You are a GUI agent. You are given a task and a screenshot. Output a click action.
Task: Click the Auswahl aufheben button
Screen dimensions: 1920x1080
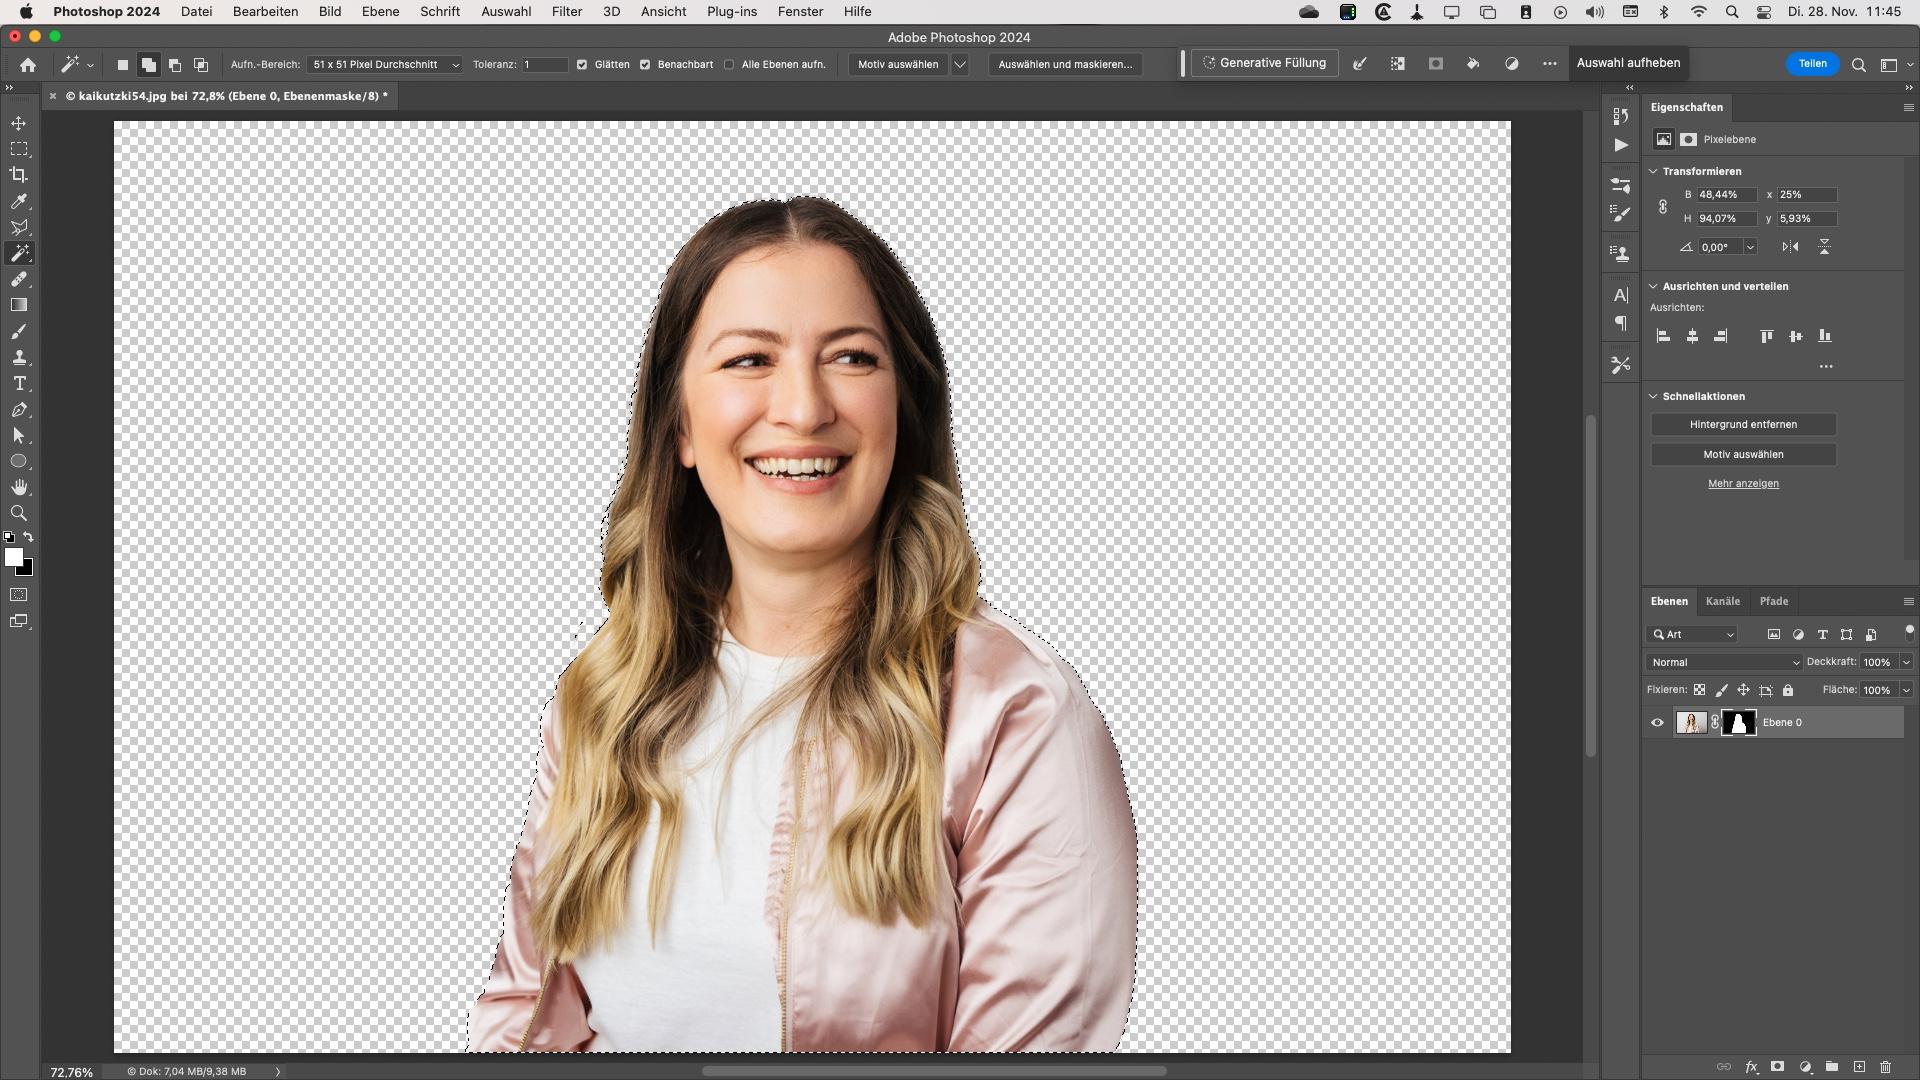point(1629,62)
